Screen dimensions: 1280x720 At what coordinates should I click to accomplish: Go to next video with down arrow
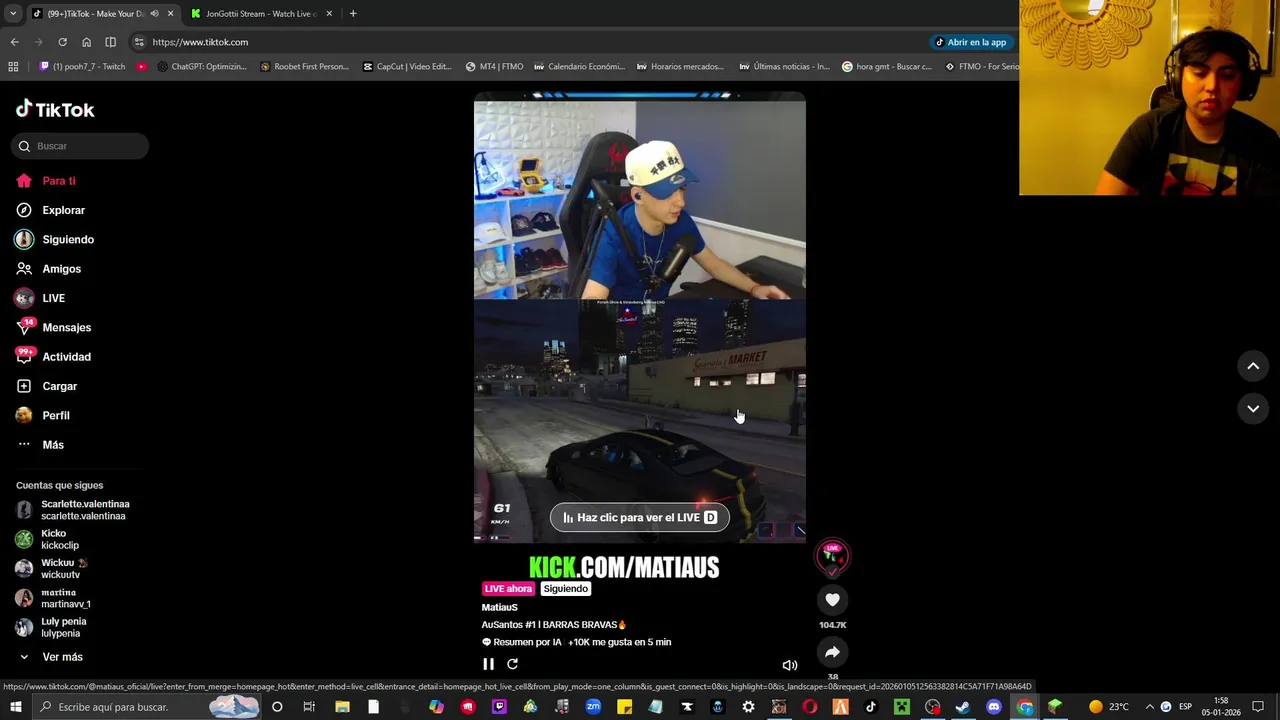tap(1253, 408)
